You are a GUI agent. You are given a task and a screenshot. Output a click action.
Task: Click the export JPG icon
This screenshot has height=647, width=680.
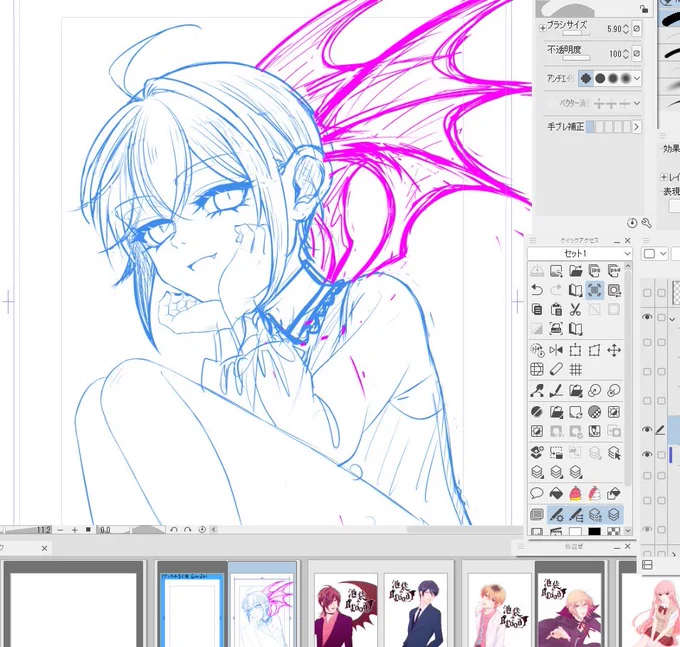(595, 271)
